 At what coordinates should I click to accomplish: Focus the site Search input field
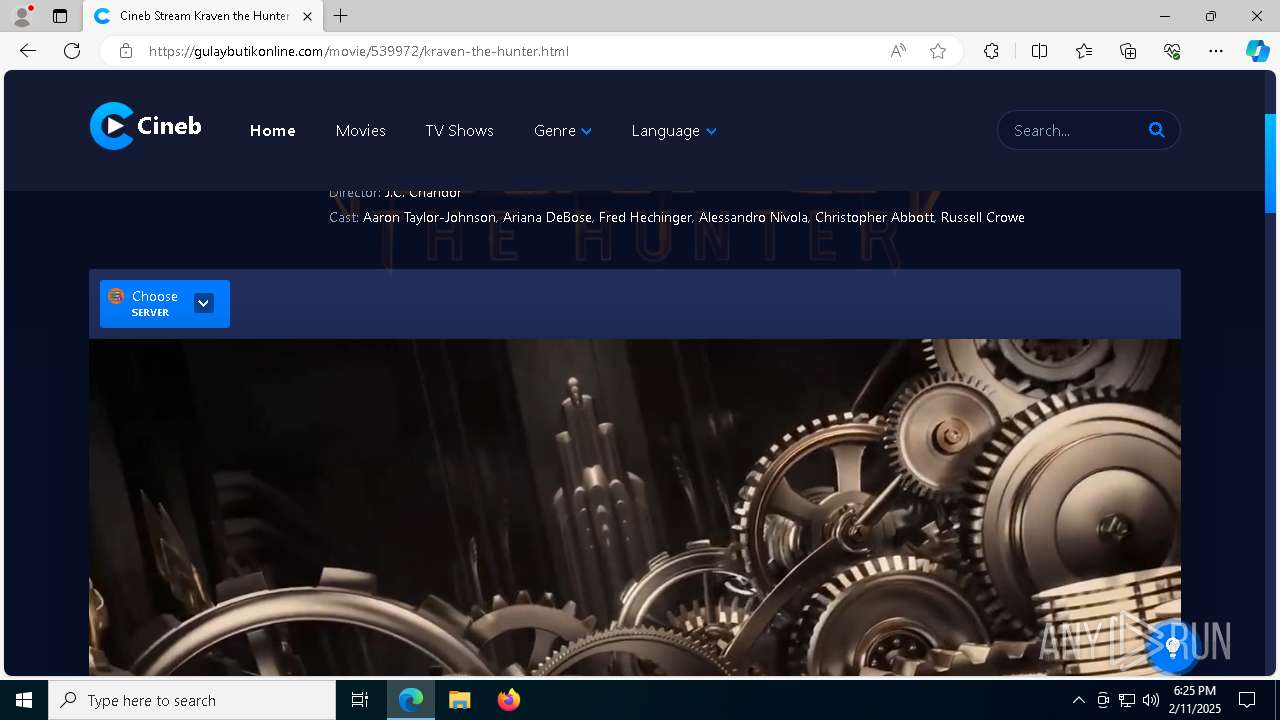[1076, 130]
